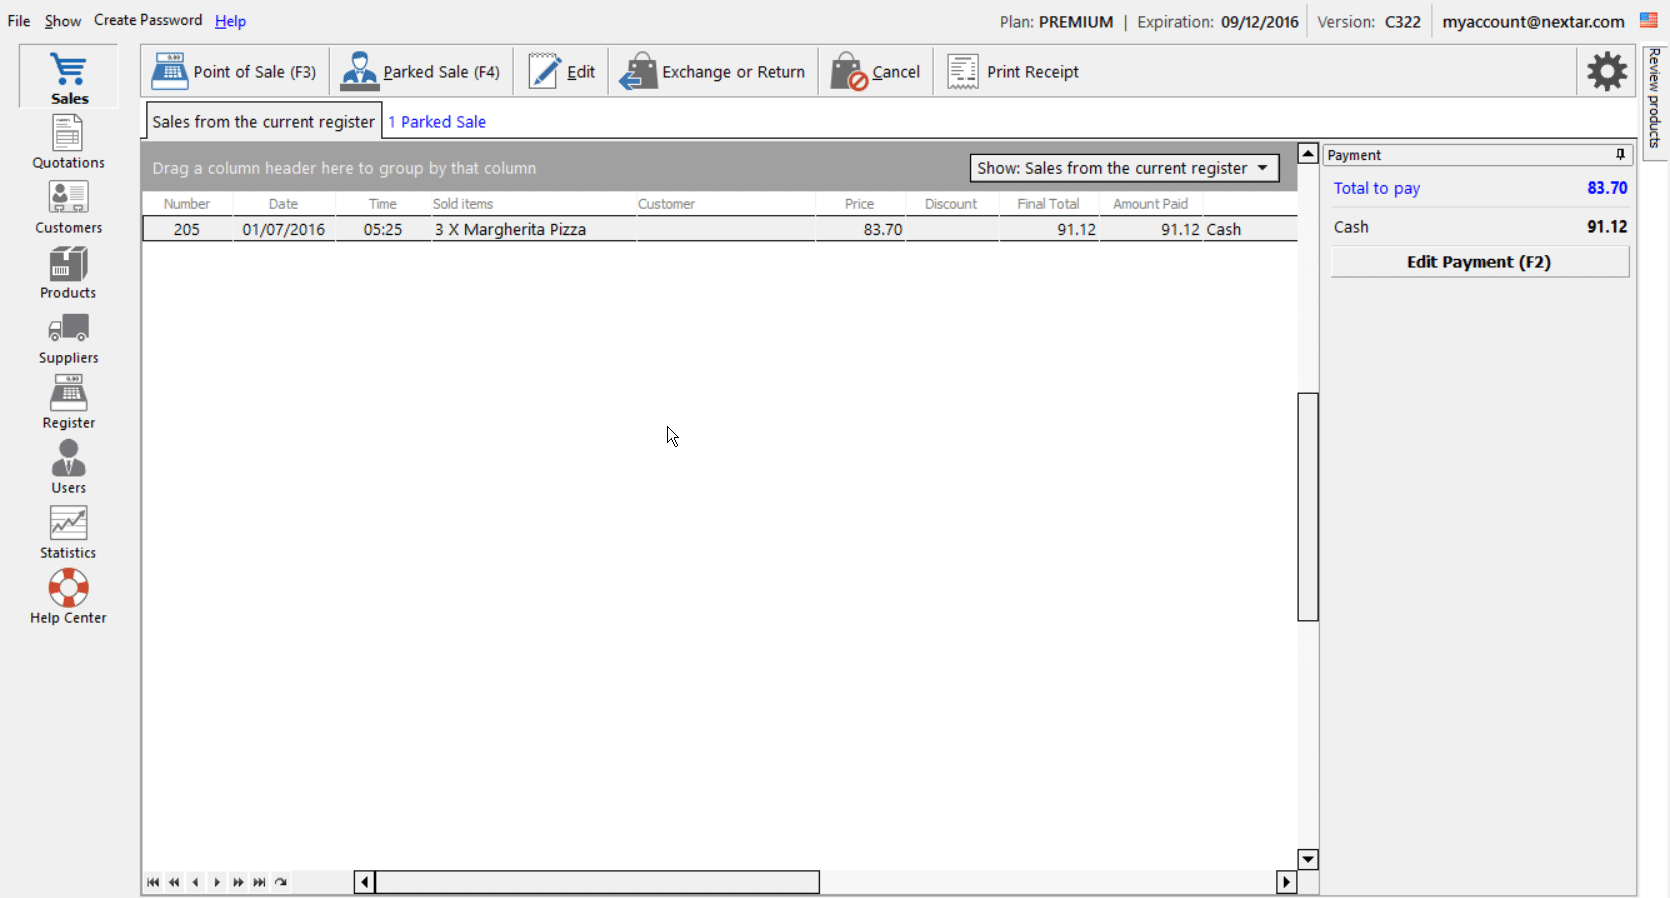Open the Users section
This screenshot has height=898, width=1670.
pyautogui.click(x=68, y=467)
